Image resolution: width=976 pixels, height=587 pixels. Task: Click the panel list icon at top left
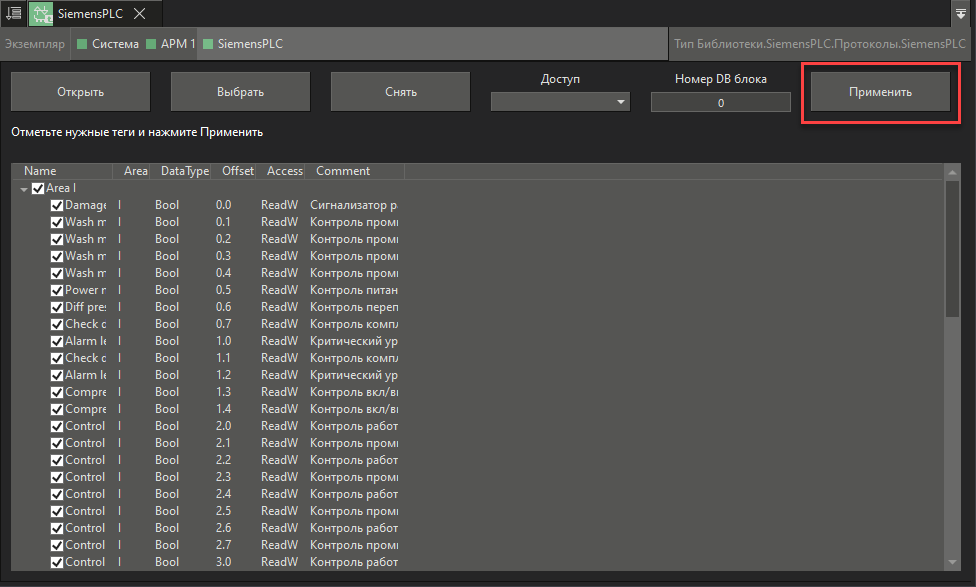pos(13,13)
